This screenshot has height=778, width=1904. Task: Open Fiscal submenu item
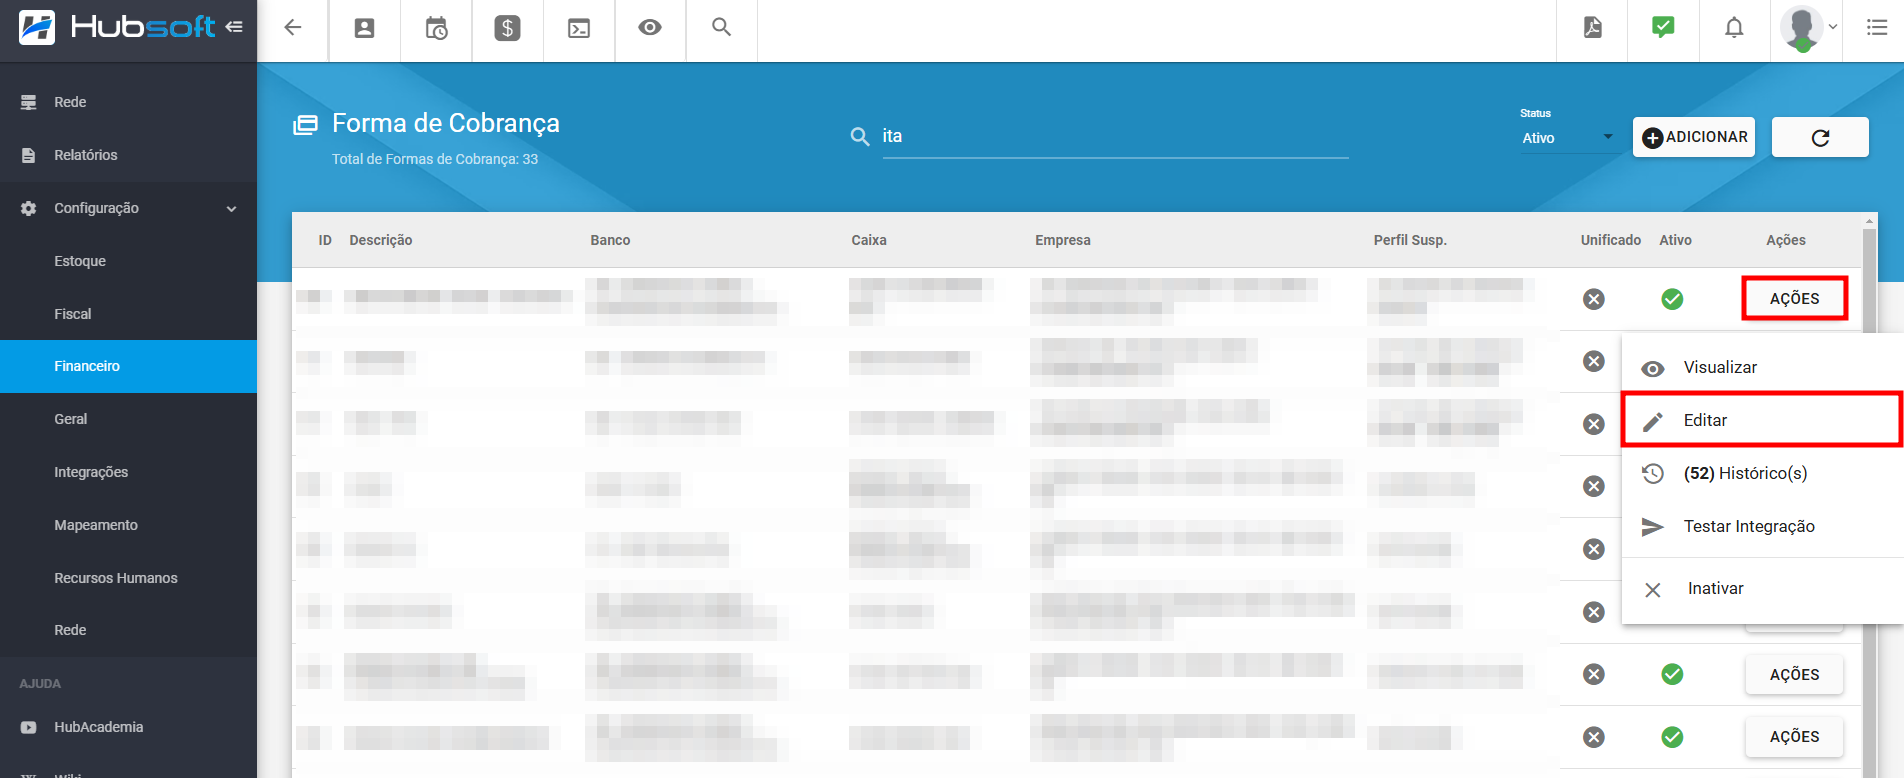(x=128, y=314)
